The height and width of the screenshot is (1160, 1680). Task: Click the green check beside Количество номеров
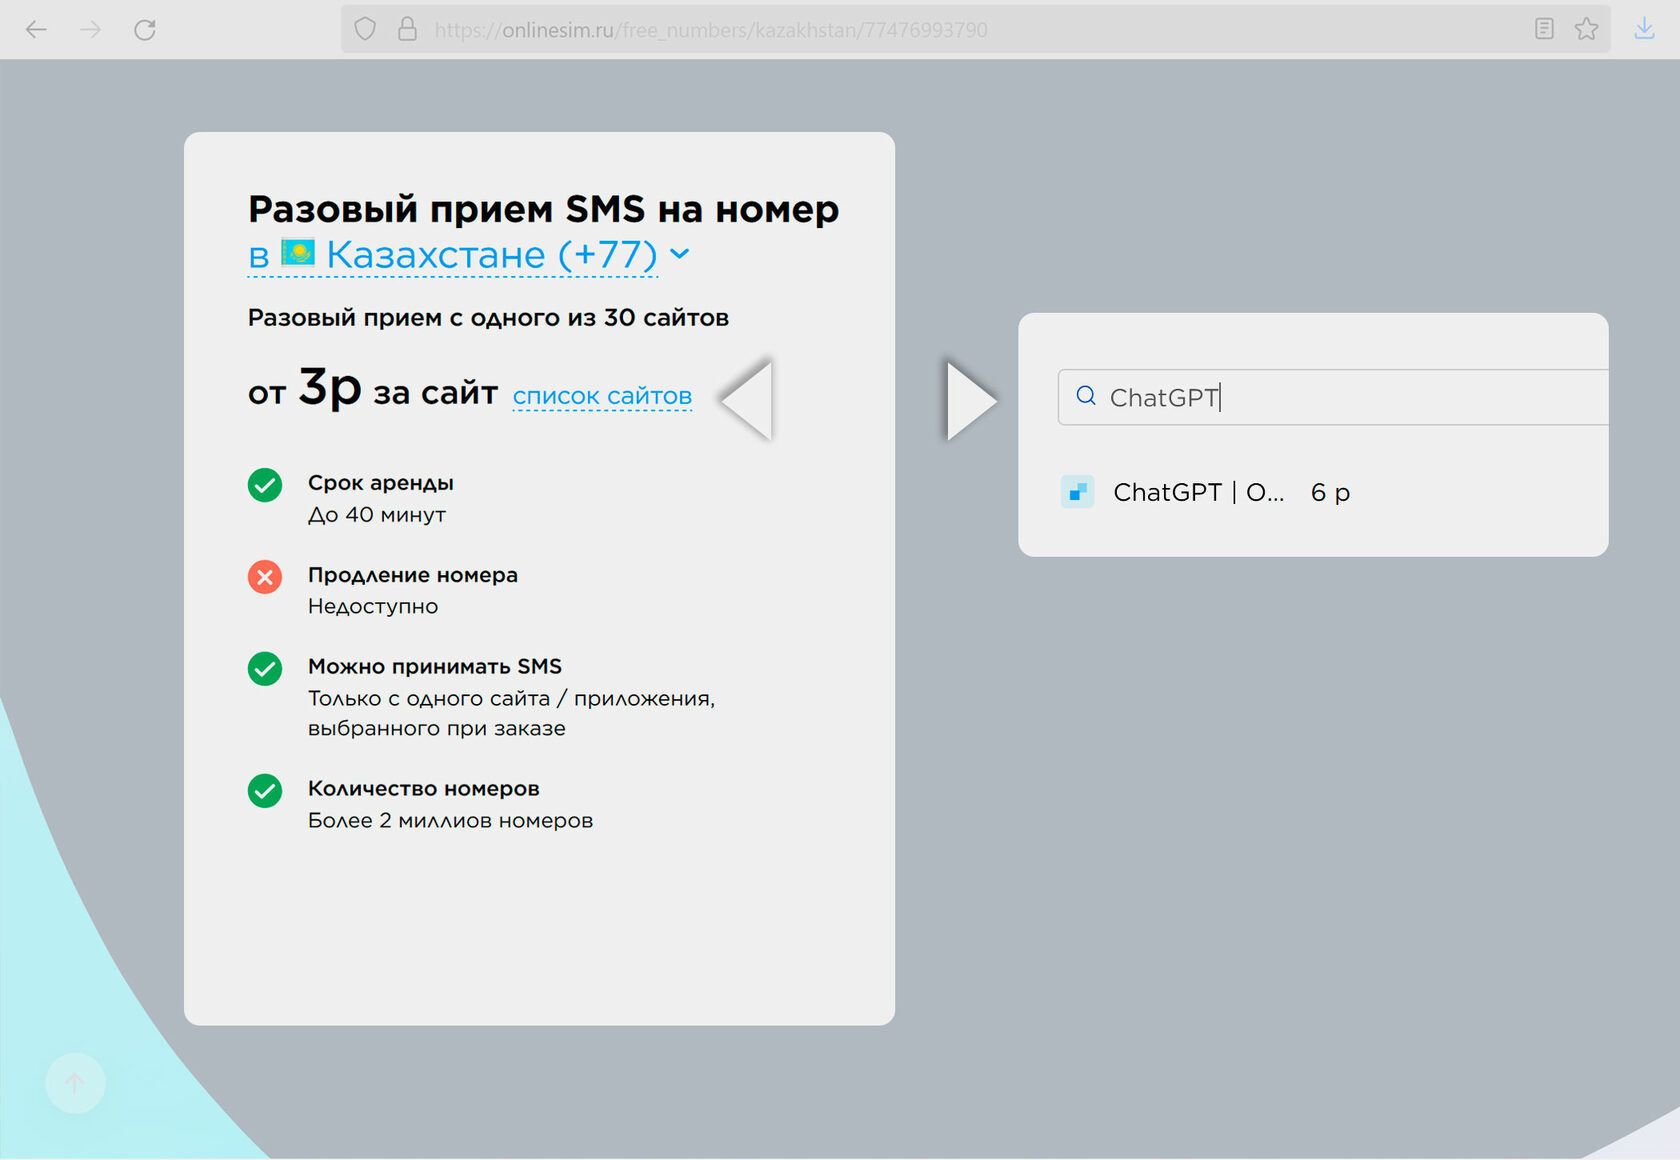[265, 790]
